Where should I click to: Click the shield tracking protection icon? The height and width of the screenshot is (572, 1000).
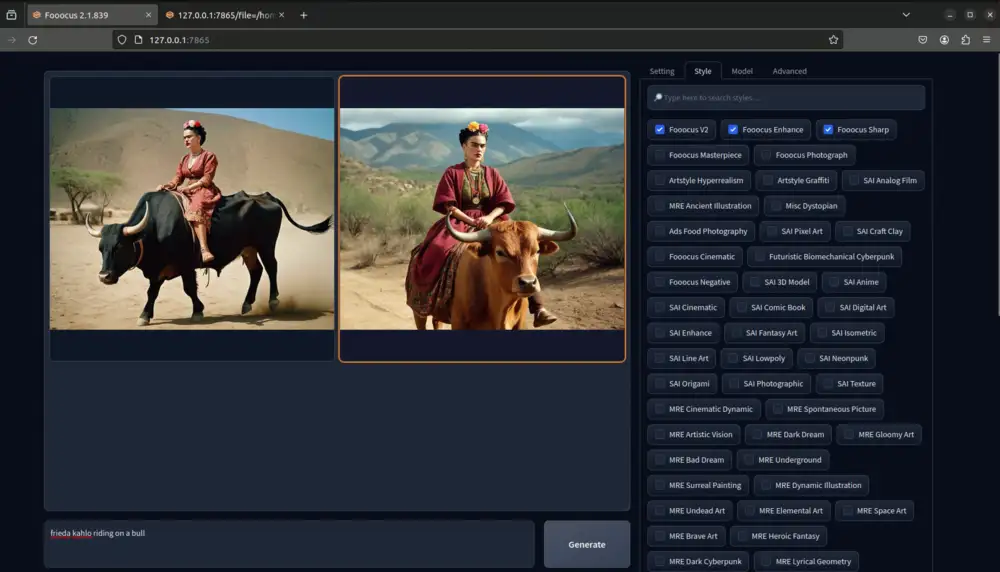click(x=123, y=40)
